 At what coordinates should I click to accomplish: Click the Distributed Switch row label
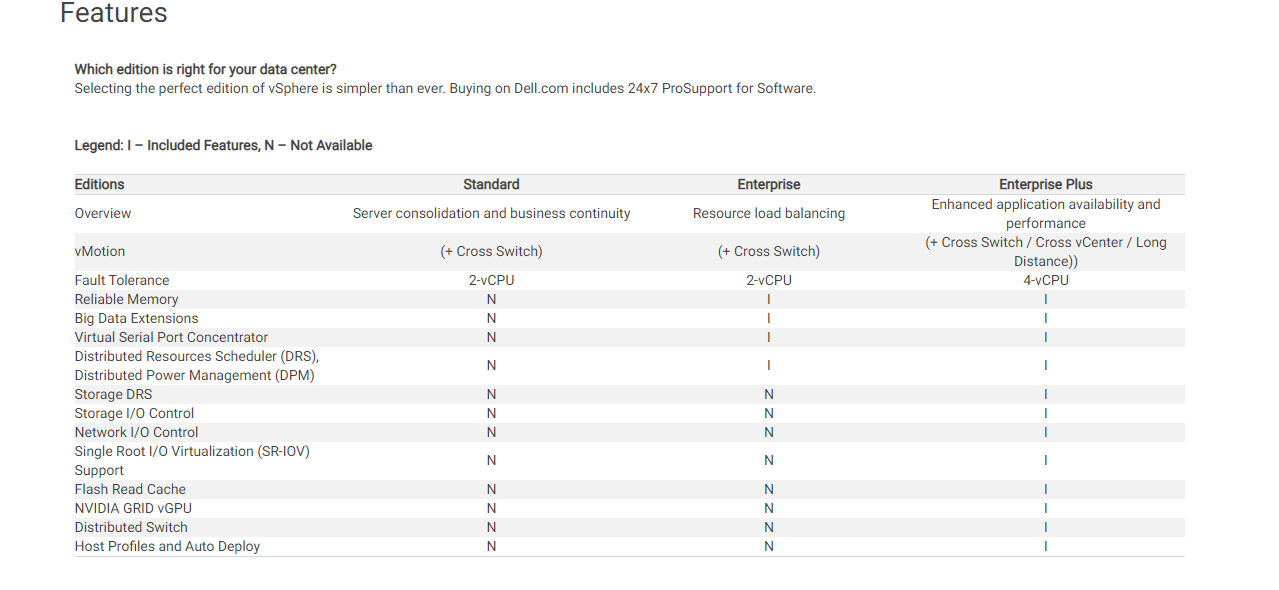[131, 527]
